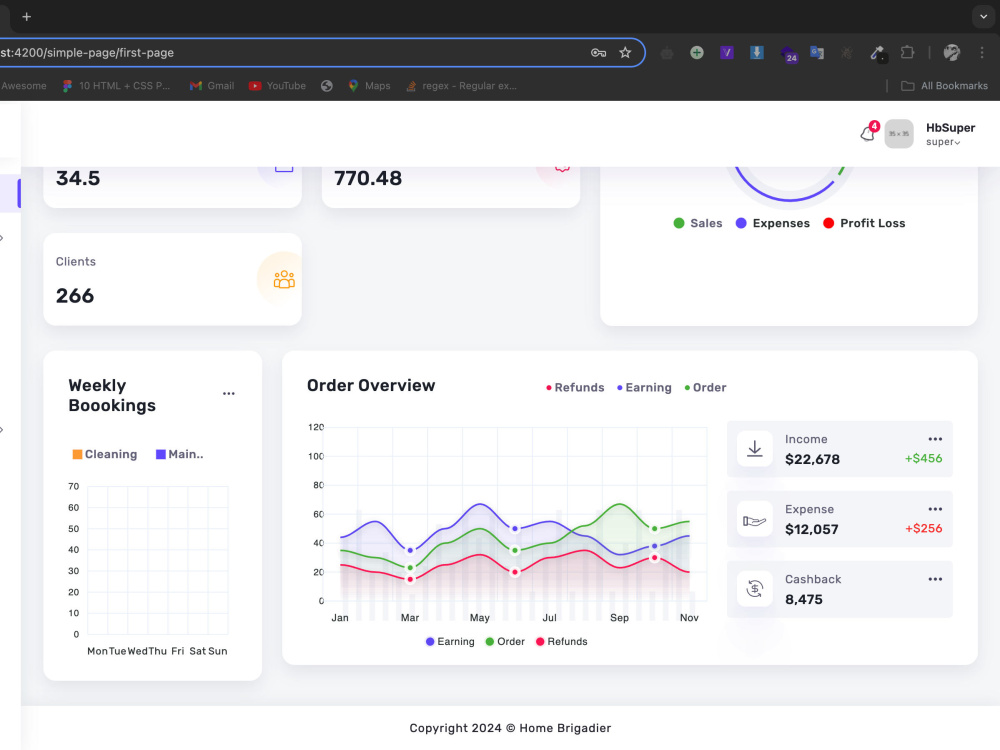Open the notifications bell with badge 4
Image resolution: width=1000 pixels, height=750 pixels.
[x=869, y=132]
